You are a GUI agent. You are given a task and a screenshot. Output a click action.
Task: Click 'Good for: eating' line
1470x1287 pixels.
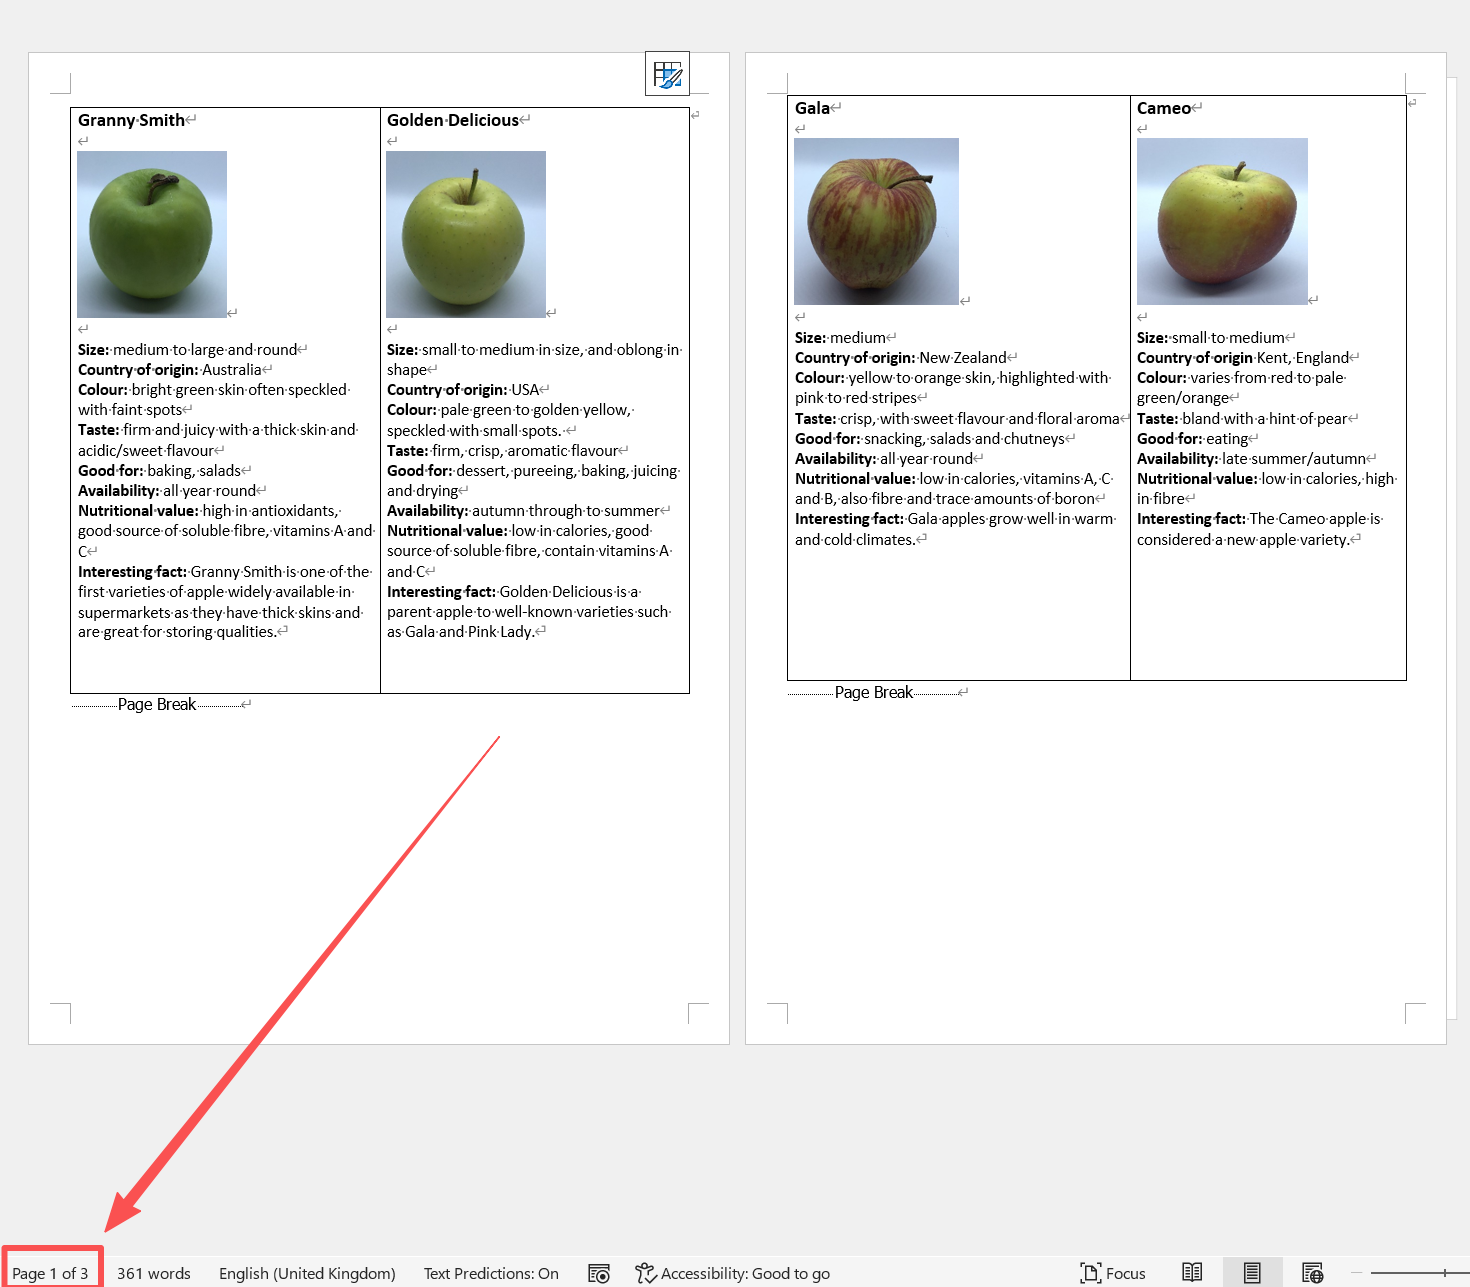(x=1193, y=439)
